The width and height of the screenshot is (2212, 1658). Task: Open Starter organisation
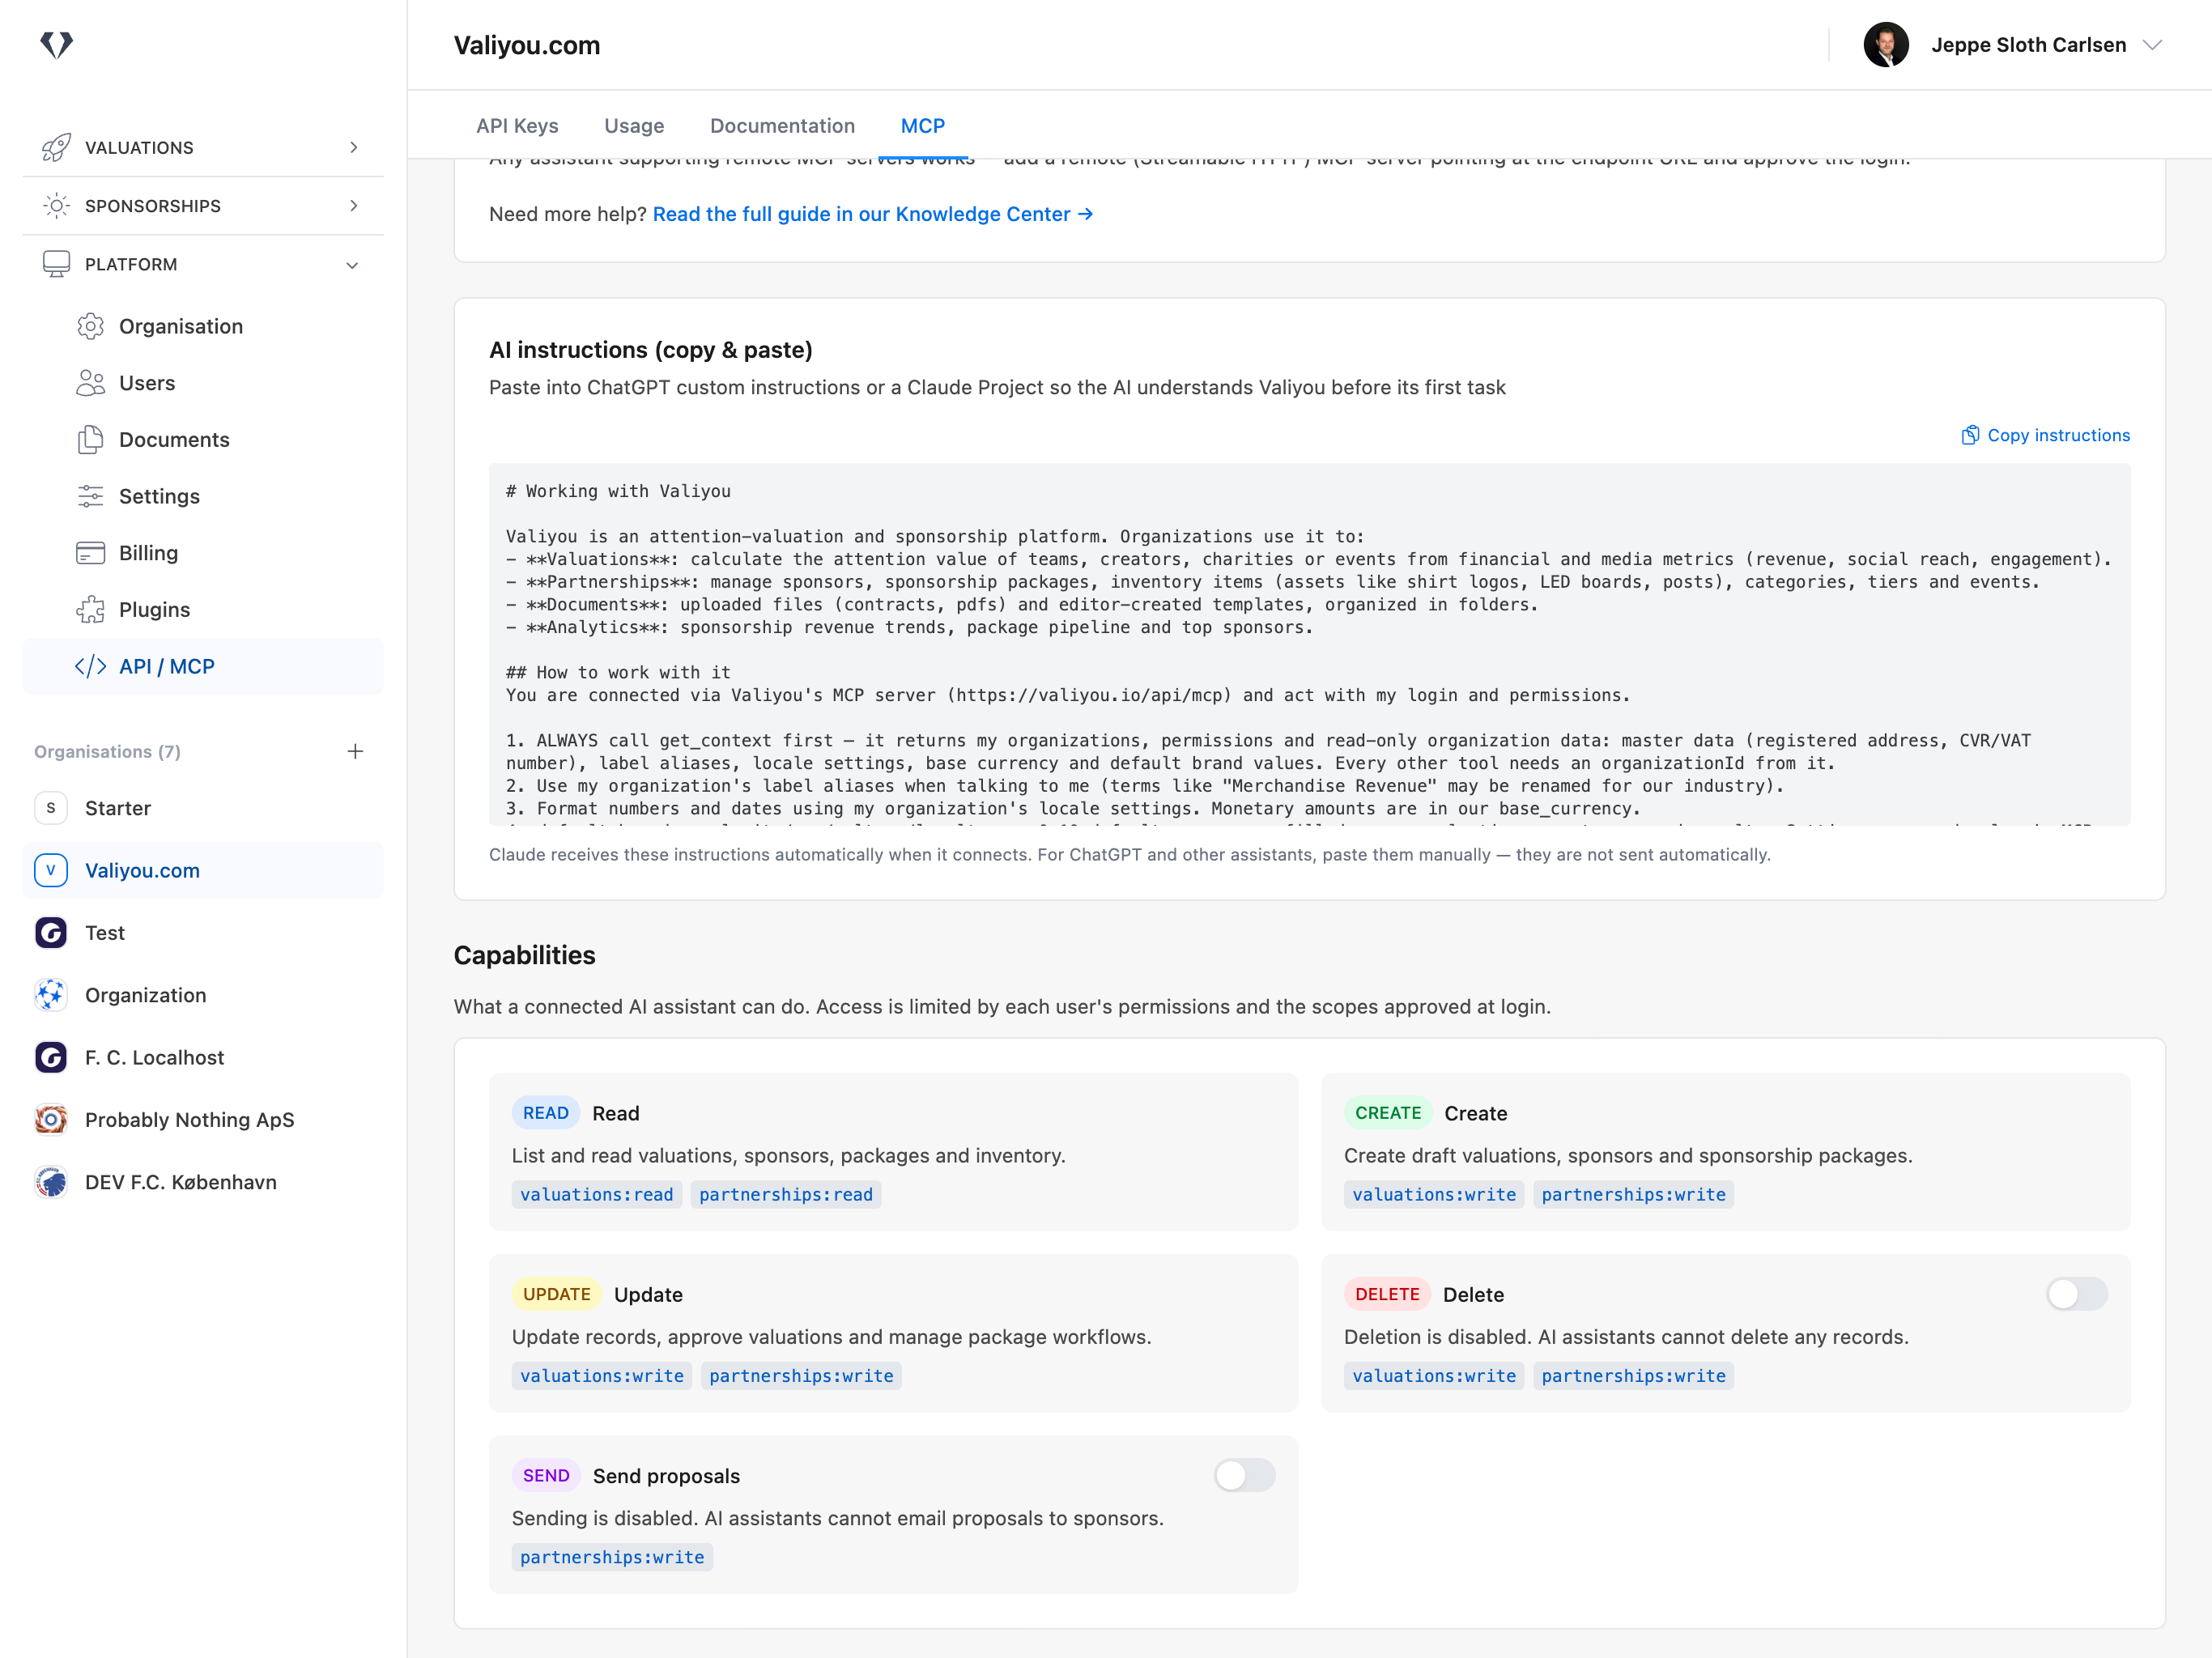coord(203,808)
